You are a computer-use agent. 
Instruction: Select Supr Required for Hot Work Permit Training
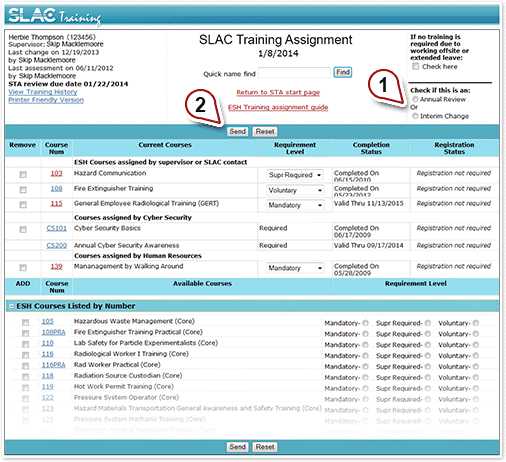[x=428, y=388]
